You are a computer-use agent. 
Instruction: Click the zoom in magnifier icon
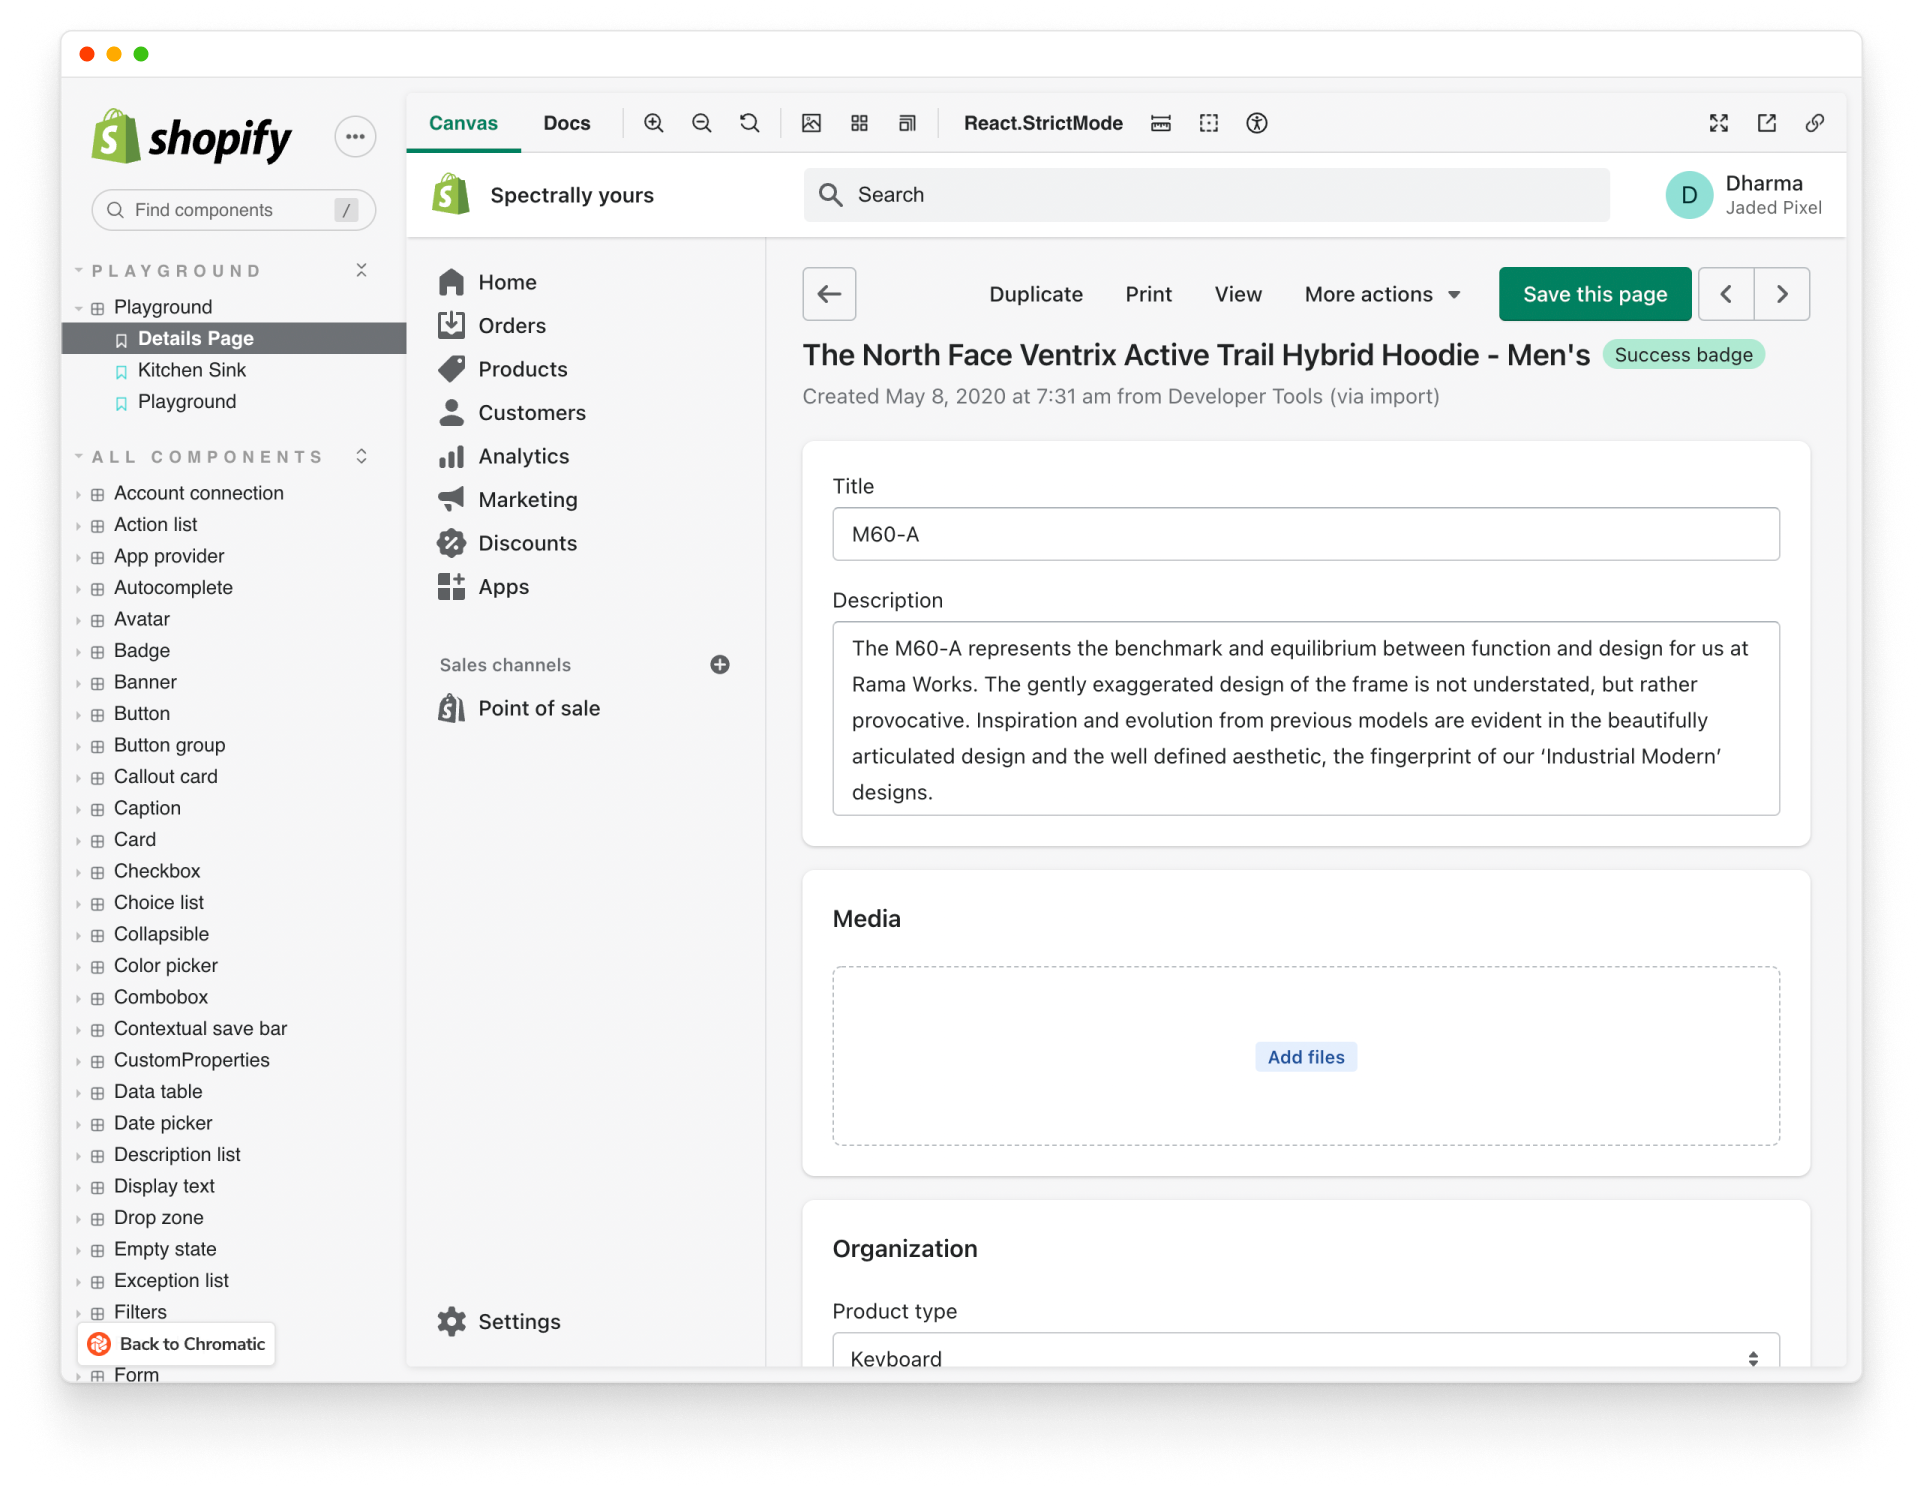[x=653, y=123]
